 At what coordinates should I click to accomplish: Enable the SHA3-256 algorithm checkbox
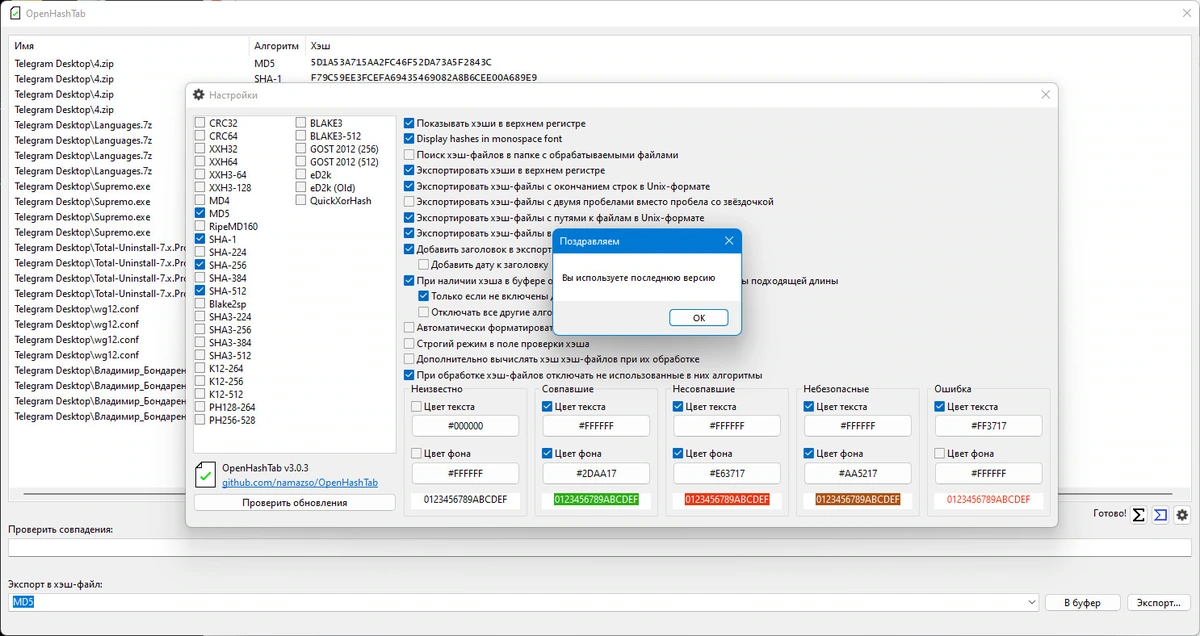(x=200, y=330)
